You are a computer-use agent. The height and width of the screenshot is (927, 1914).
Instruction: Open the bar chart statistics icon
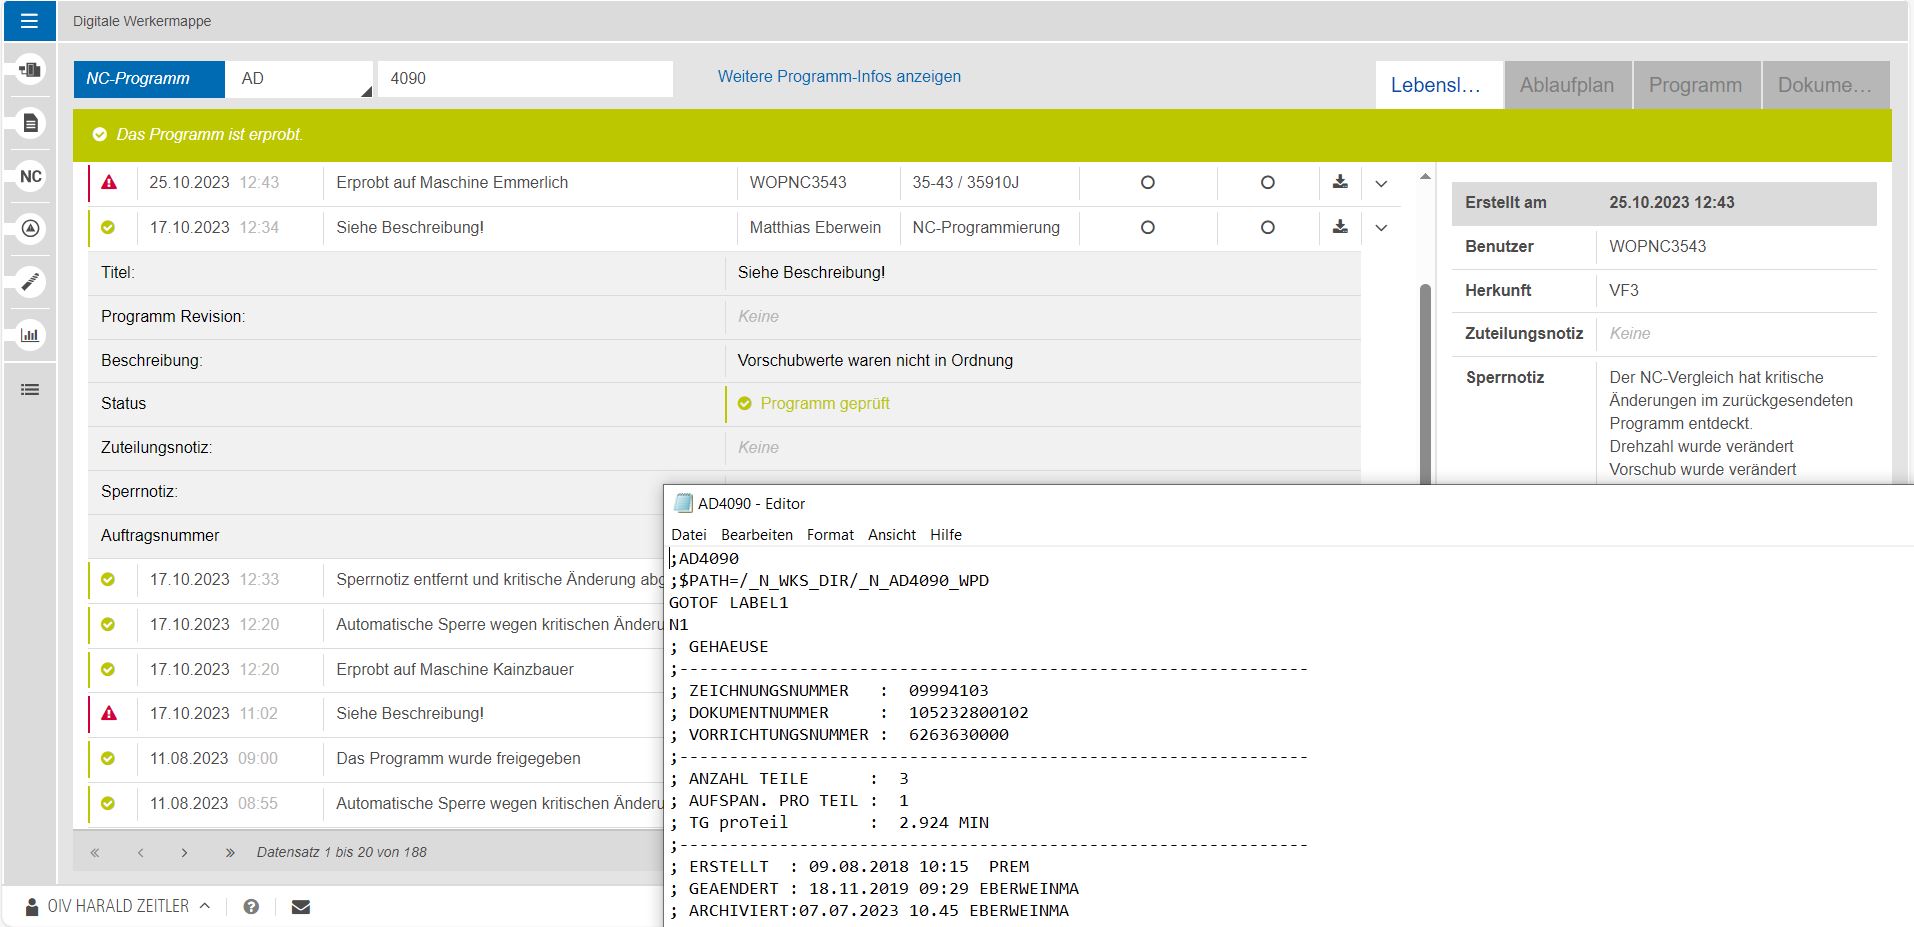[x=31, y=335]
